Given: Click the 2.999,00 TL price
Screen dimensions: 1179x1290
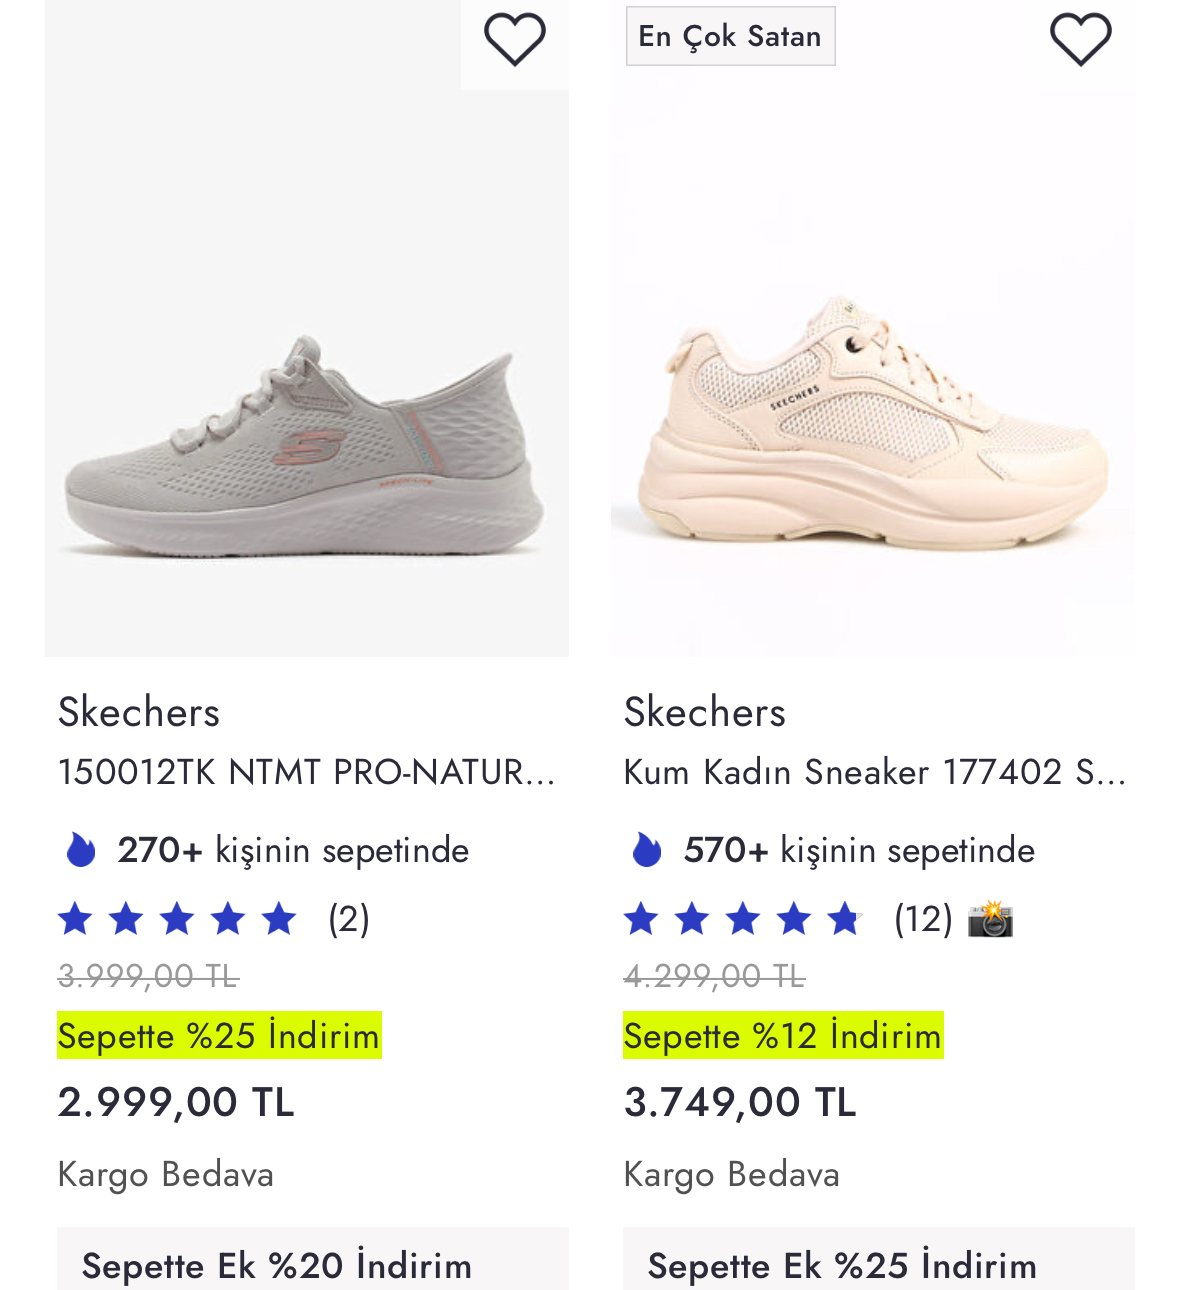Looking at the screenshot, I should pos(176,1102).
